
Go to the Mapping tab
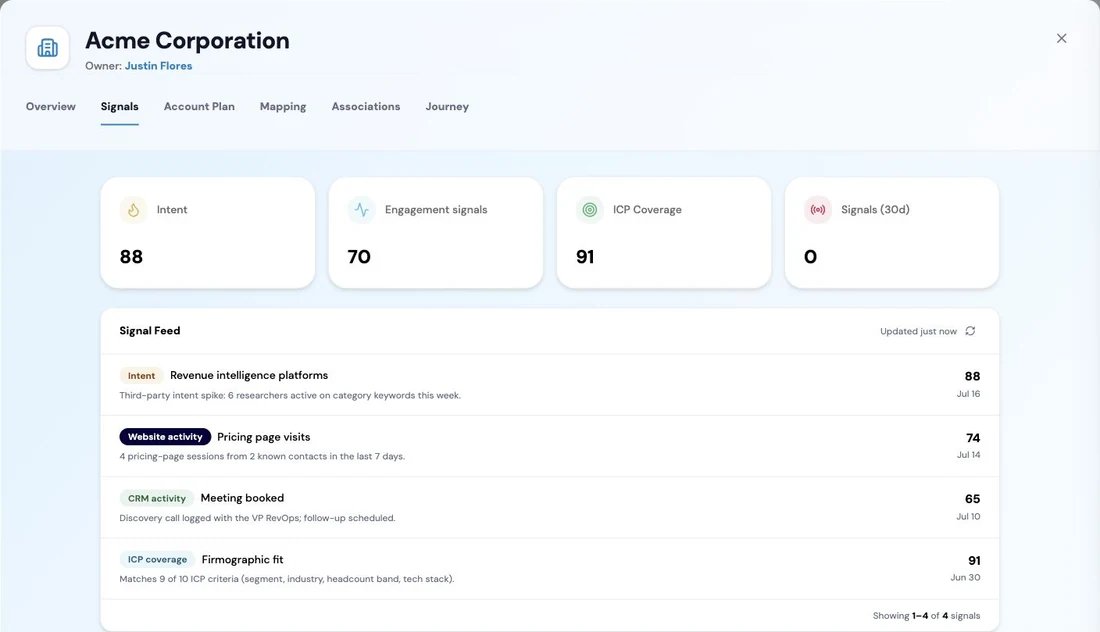[283, 107]
